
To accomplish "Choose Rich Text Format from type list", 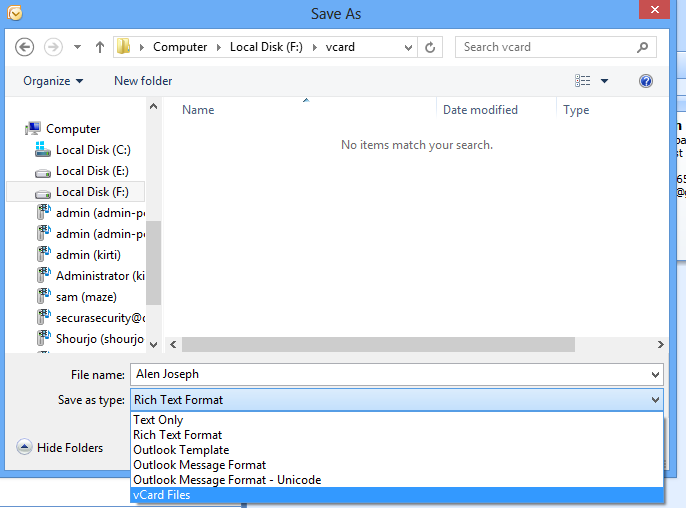I will [397, 435].
